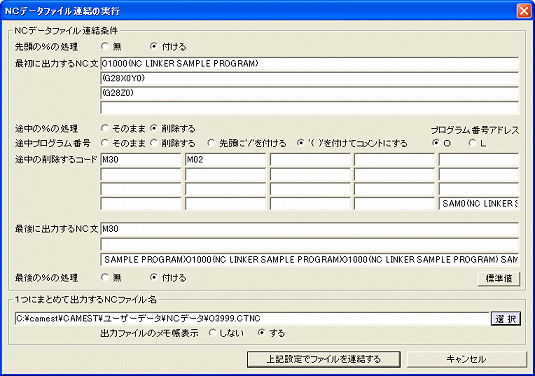The image size is (535, 376).
Task: Click the (G28Z0) input field
Action: [309, 93]
